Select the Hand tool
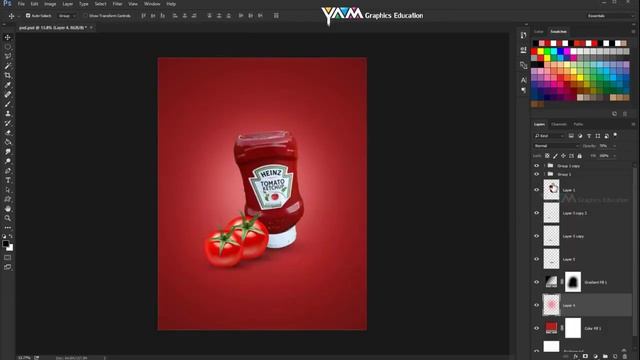The width and height of the screenshot is (640, 360). [x=8, y=209]
